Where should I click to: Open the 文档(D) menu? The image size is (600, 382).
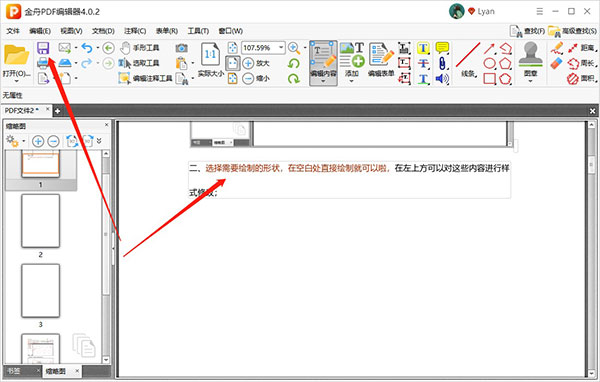pos(103,31)
